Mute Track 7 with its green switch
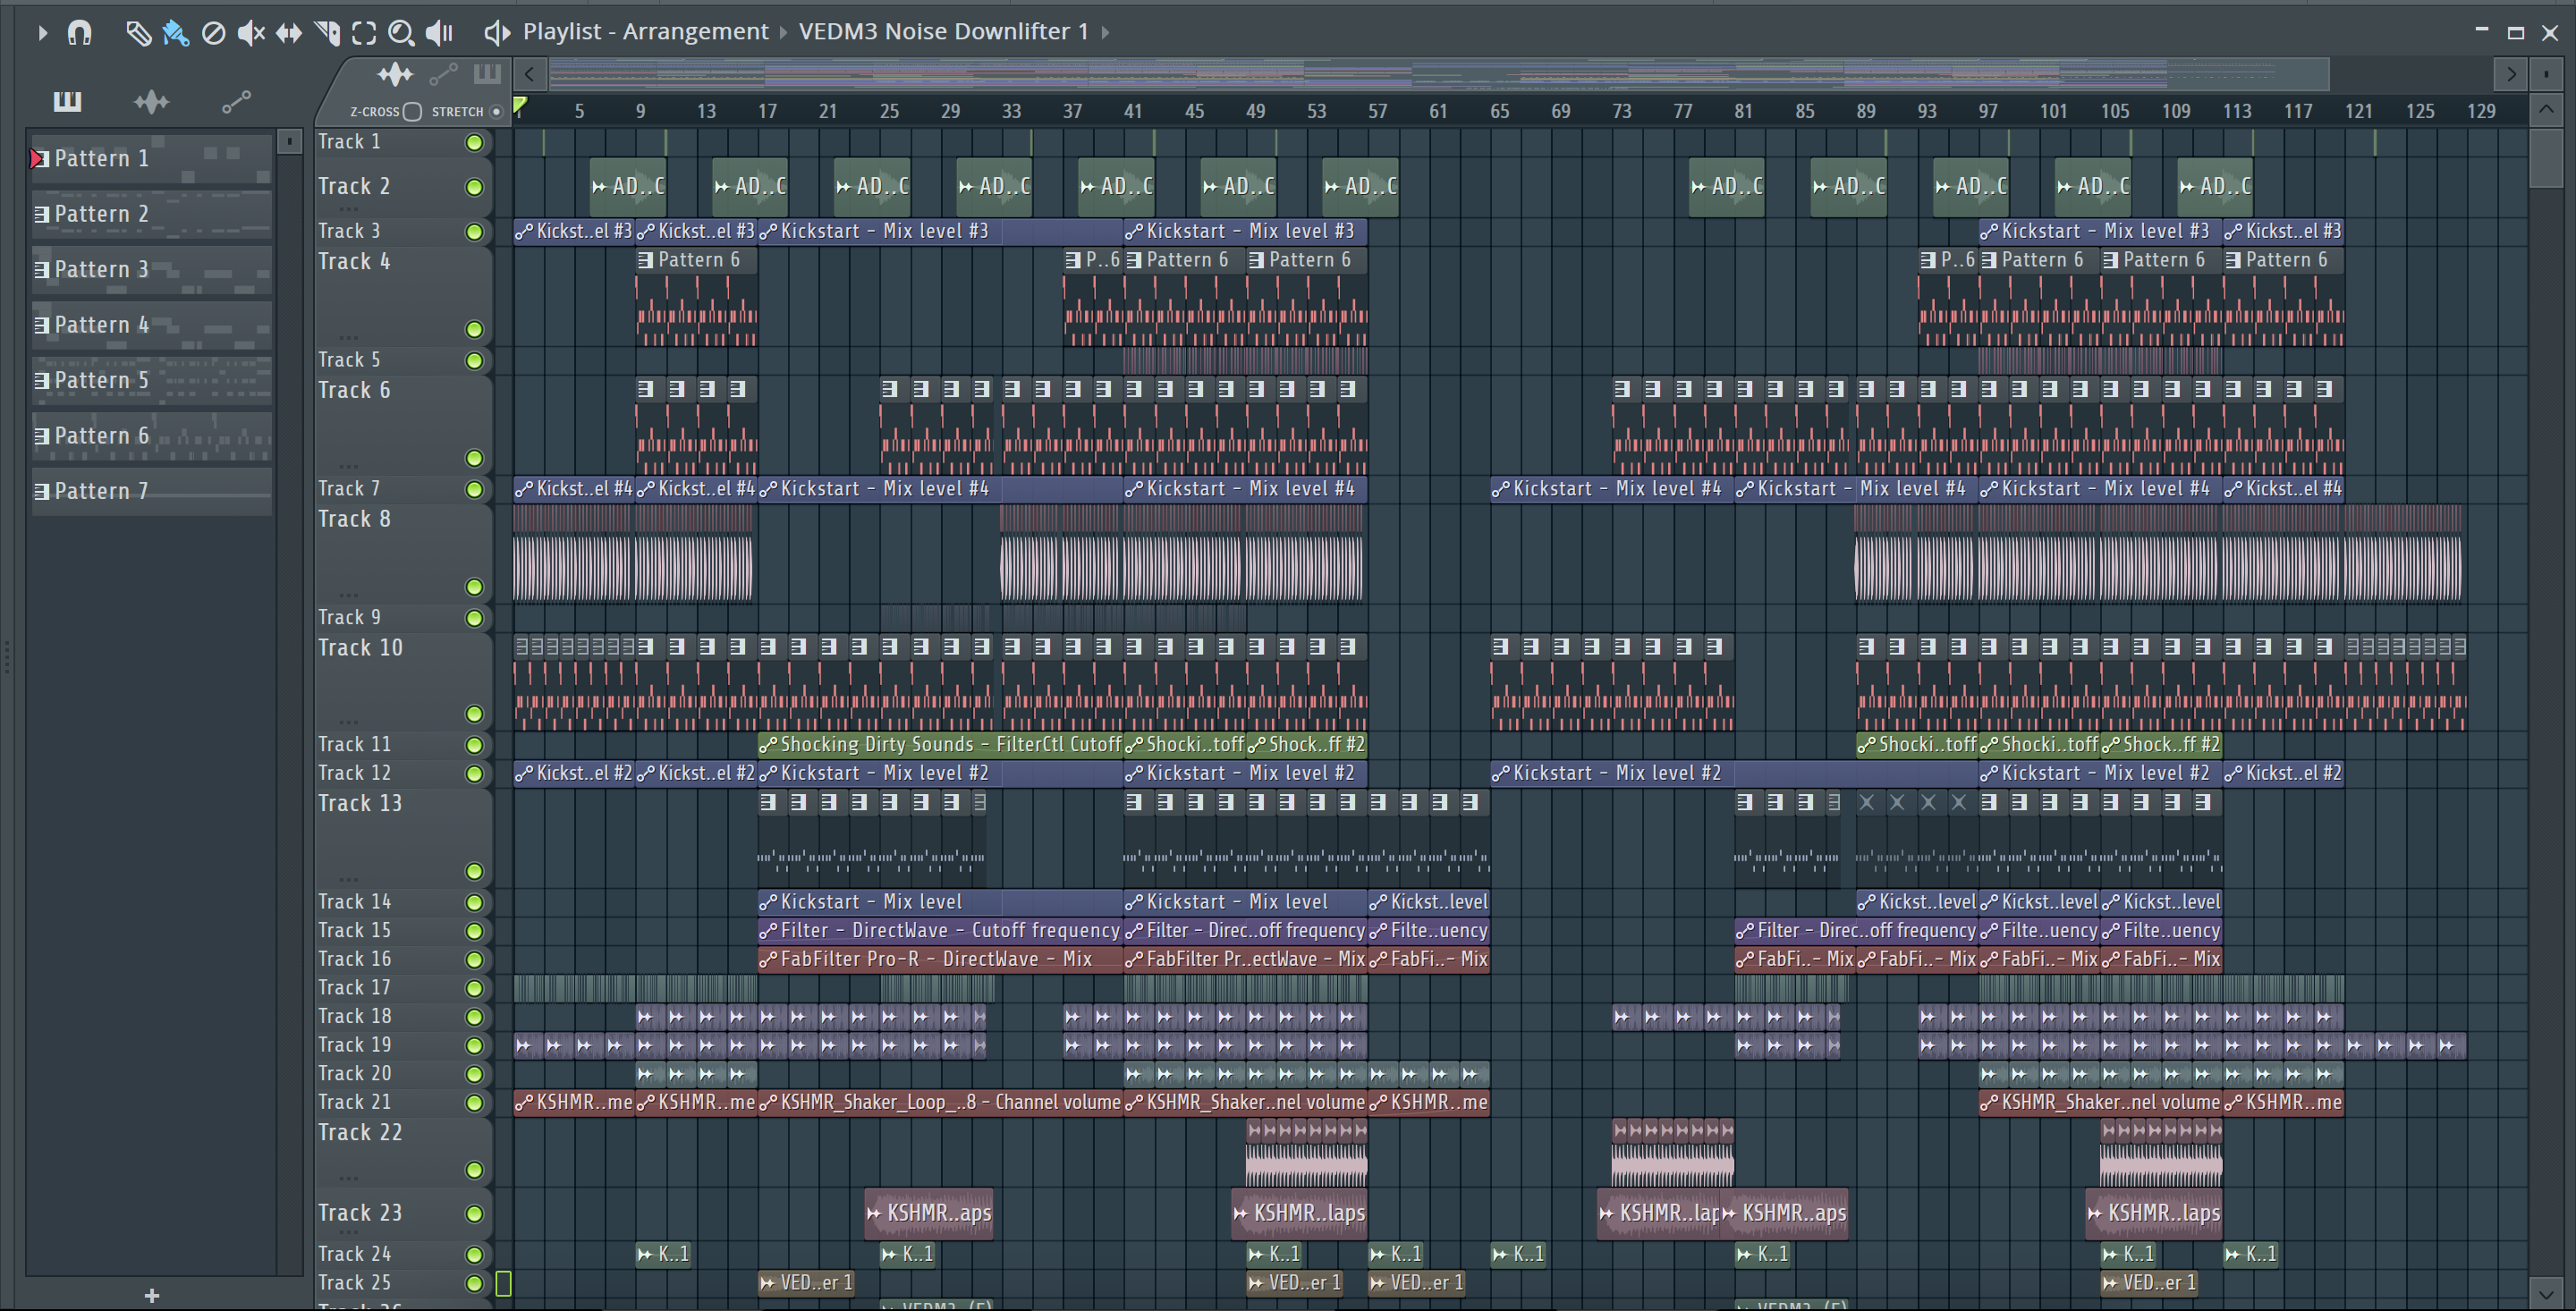The height and width of the screenshot is (1311, 2576). pyautogui.click(x=474, y=489)
